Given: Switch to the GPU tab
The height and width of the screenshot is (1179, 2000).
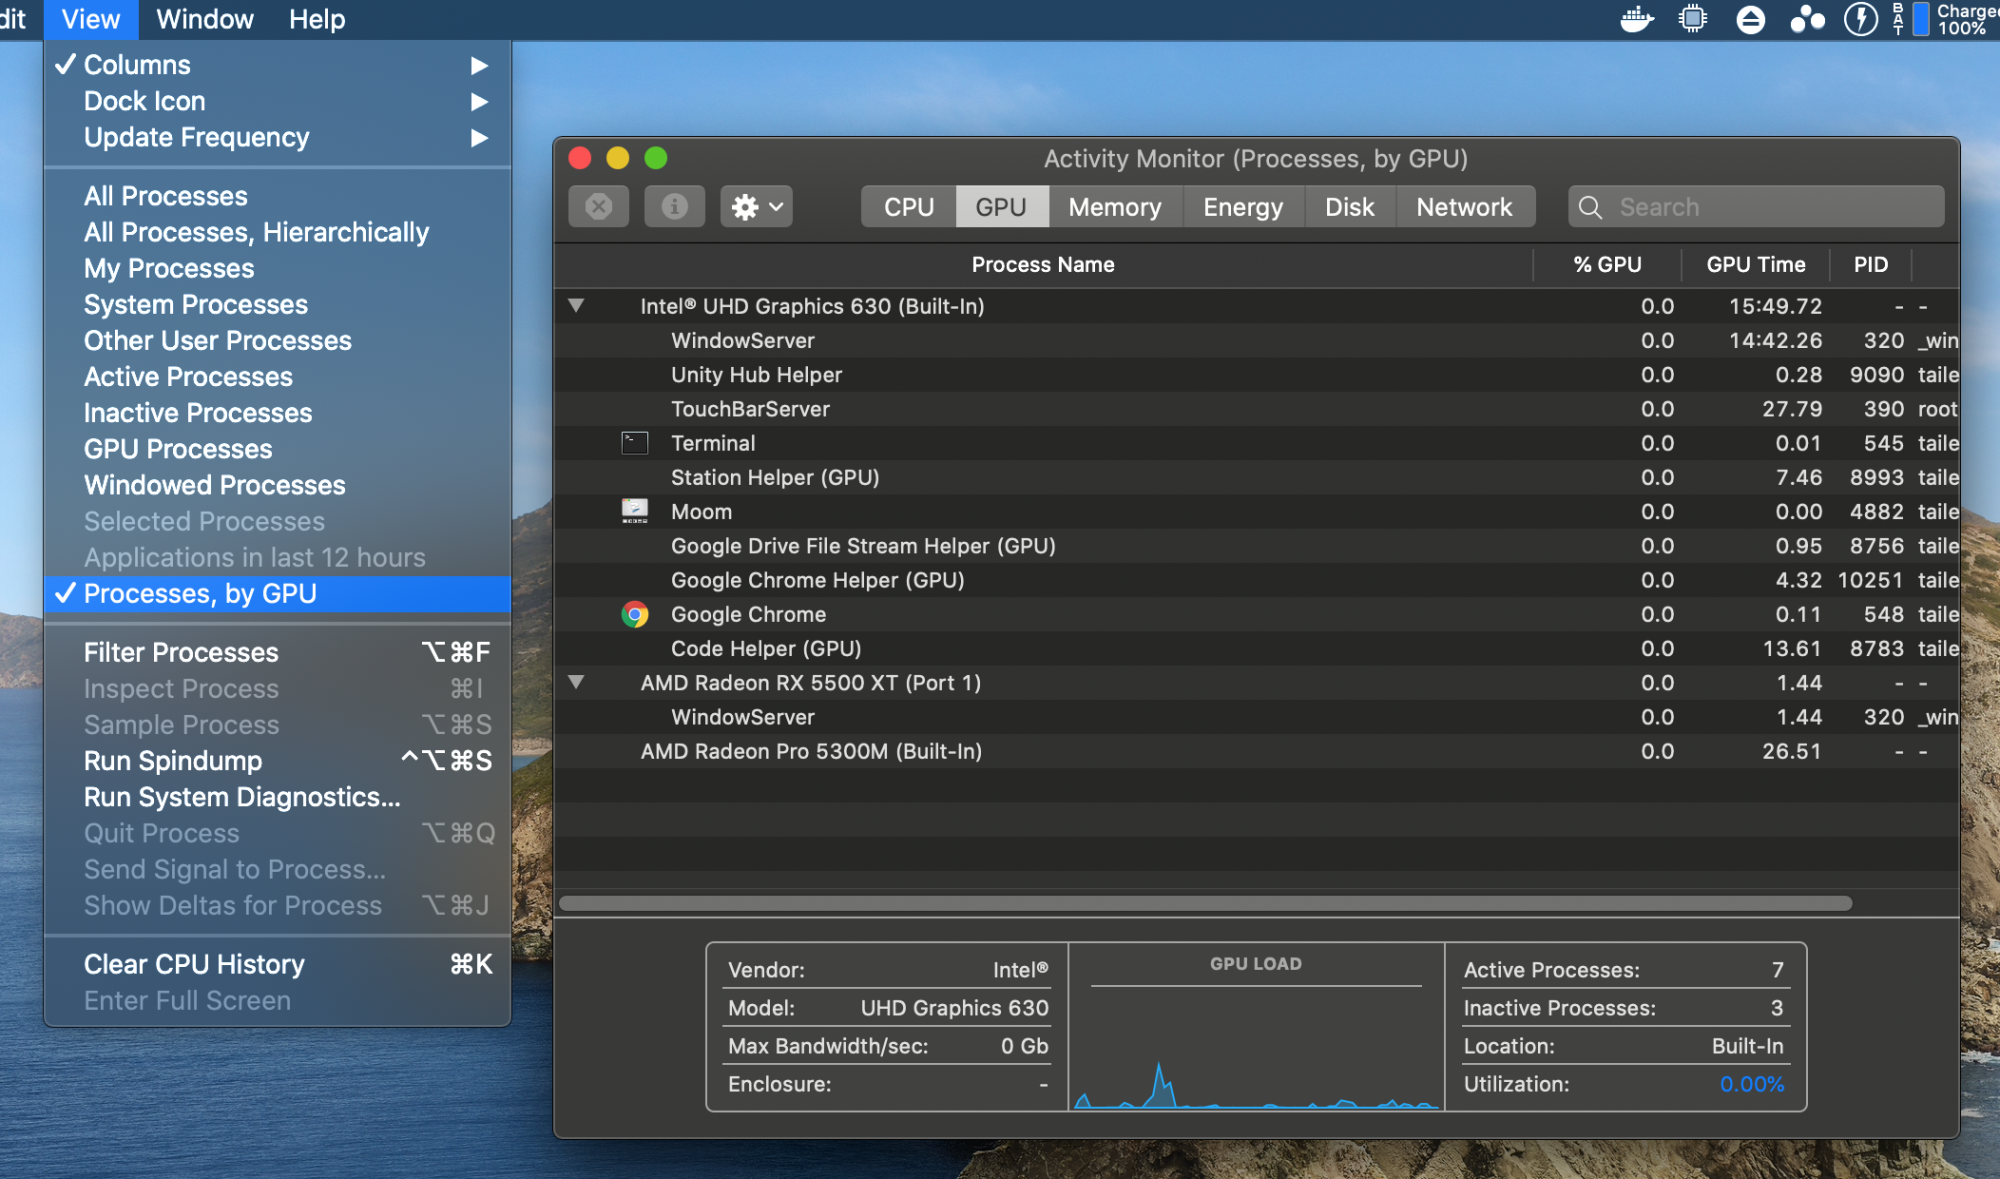Looking at the screenshot, I should 1001,207.
